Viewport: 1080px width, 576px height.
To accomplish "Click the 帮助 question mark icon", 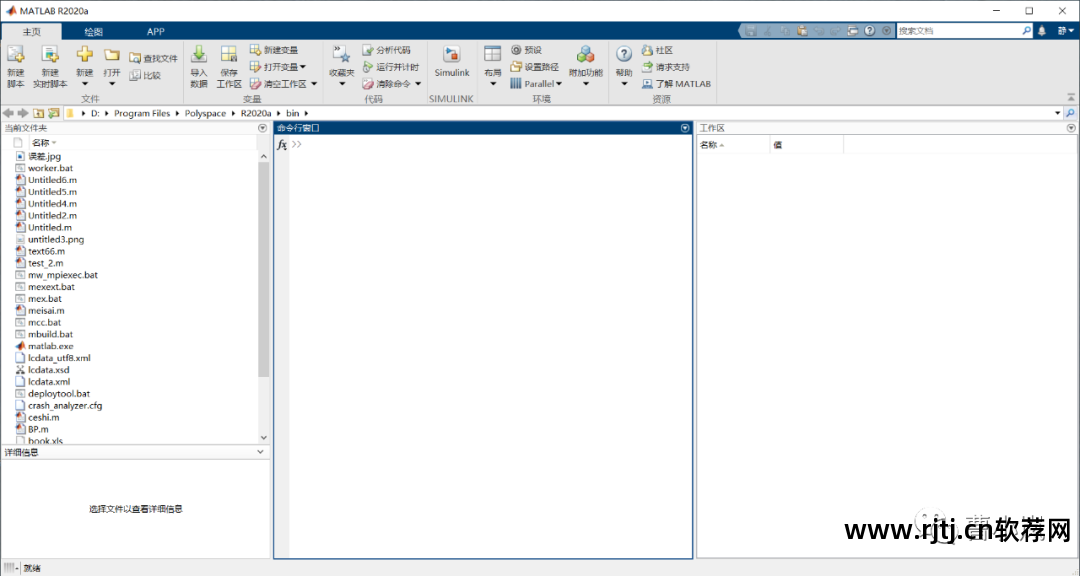I will [624, 55].
